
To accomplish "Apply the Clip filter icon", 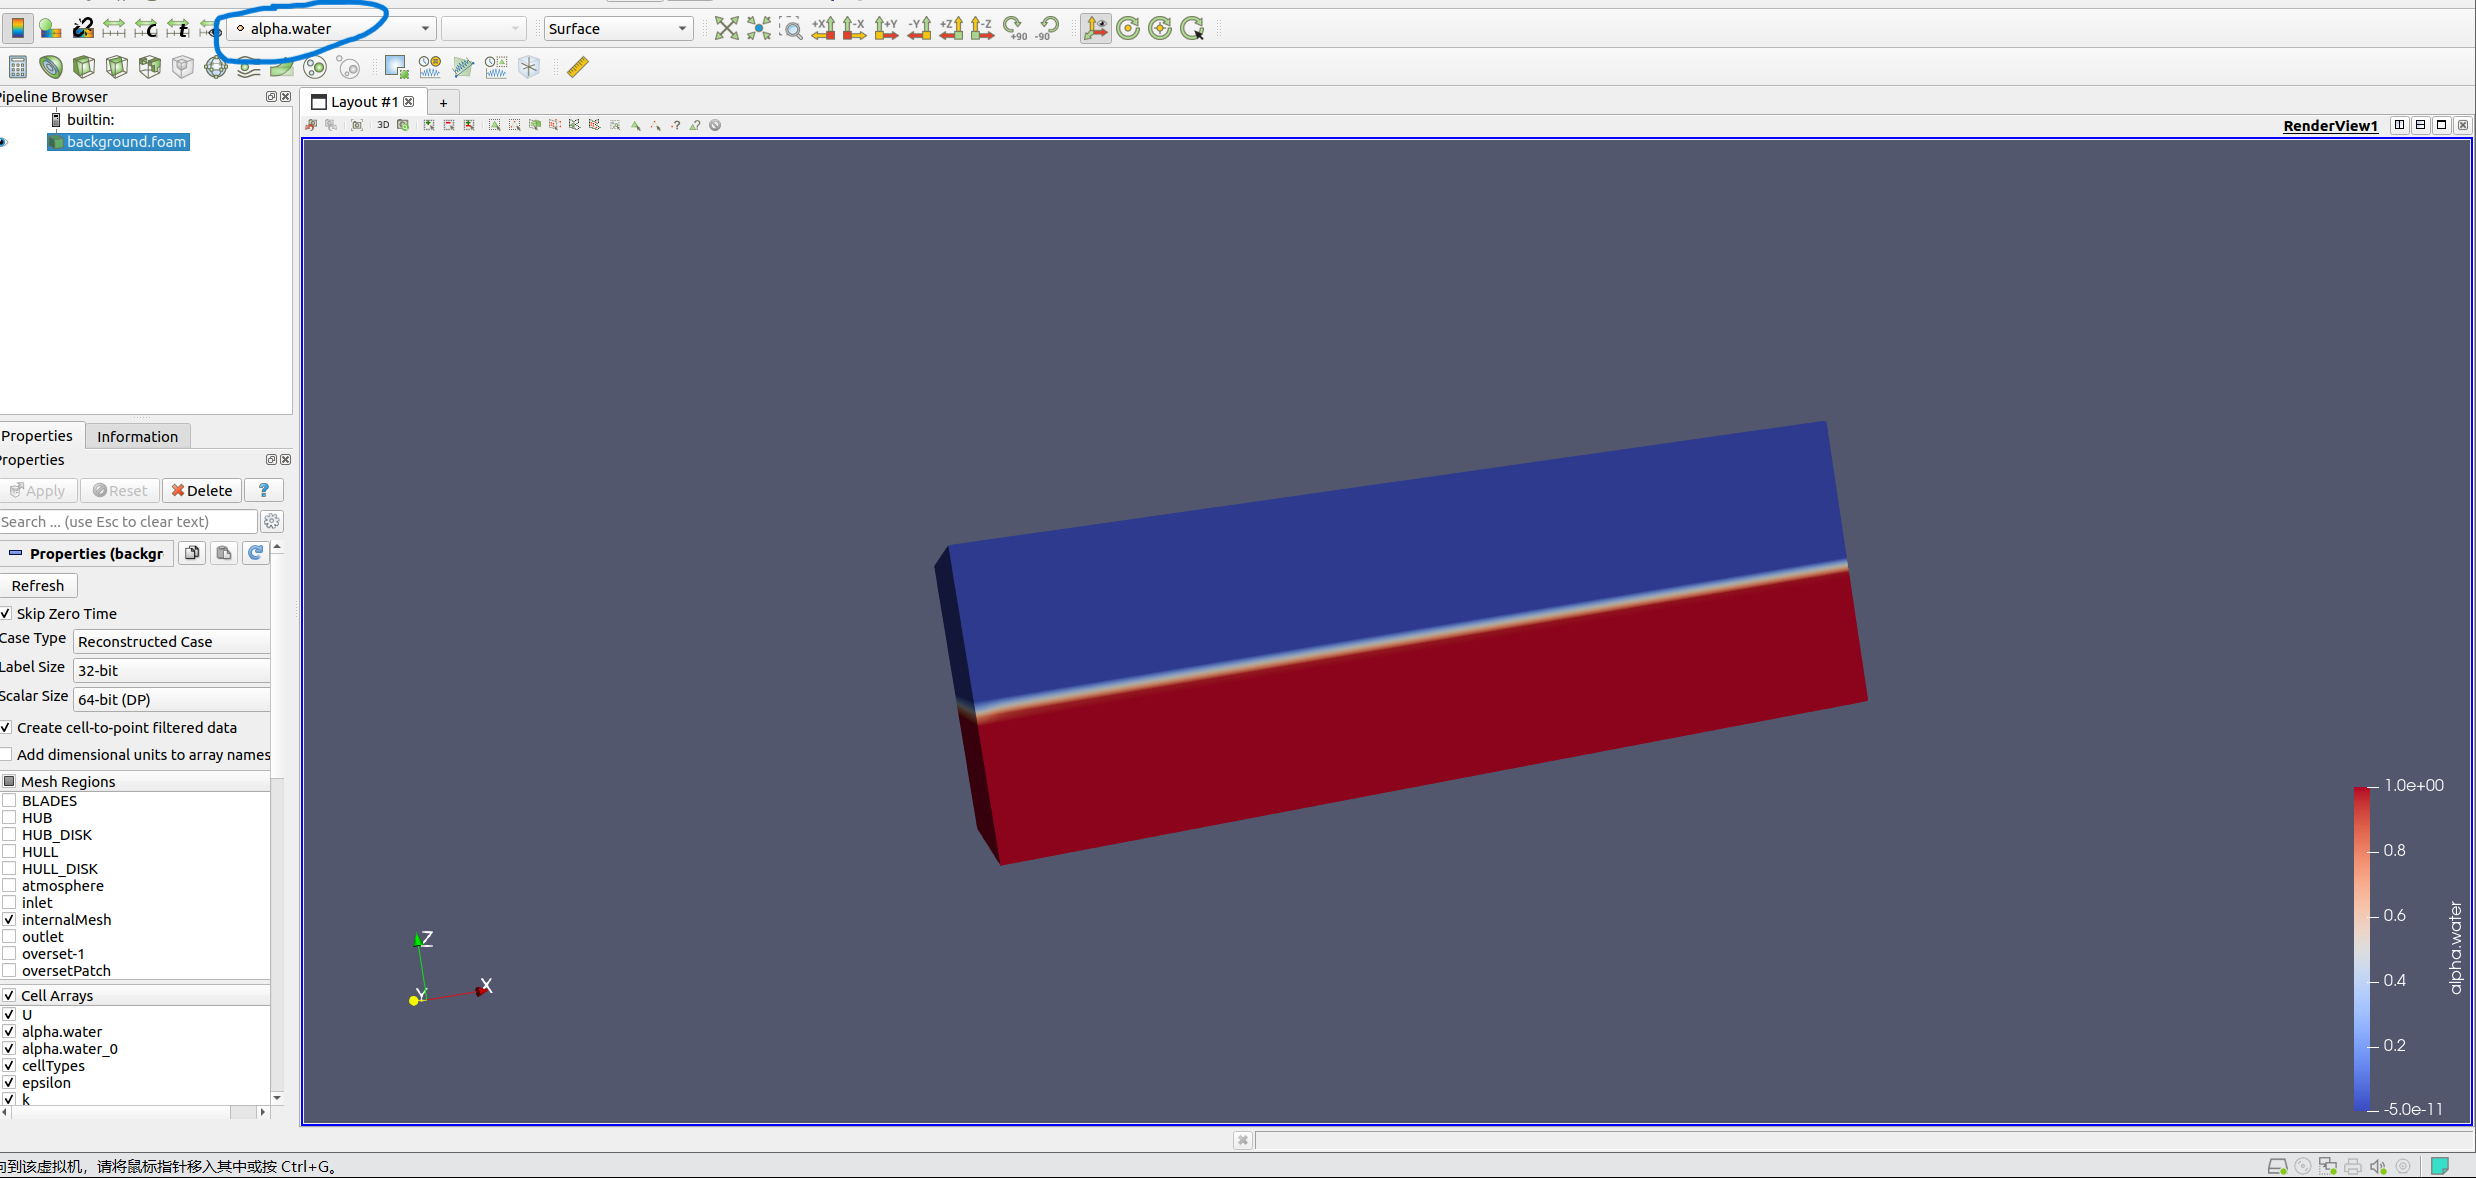I will tap(84, 67).
